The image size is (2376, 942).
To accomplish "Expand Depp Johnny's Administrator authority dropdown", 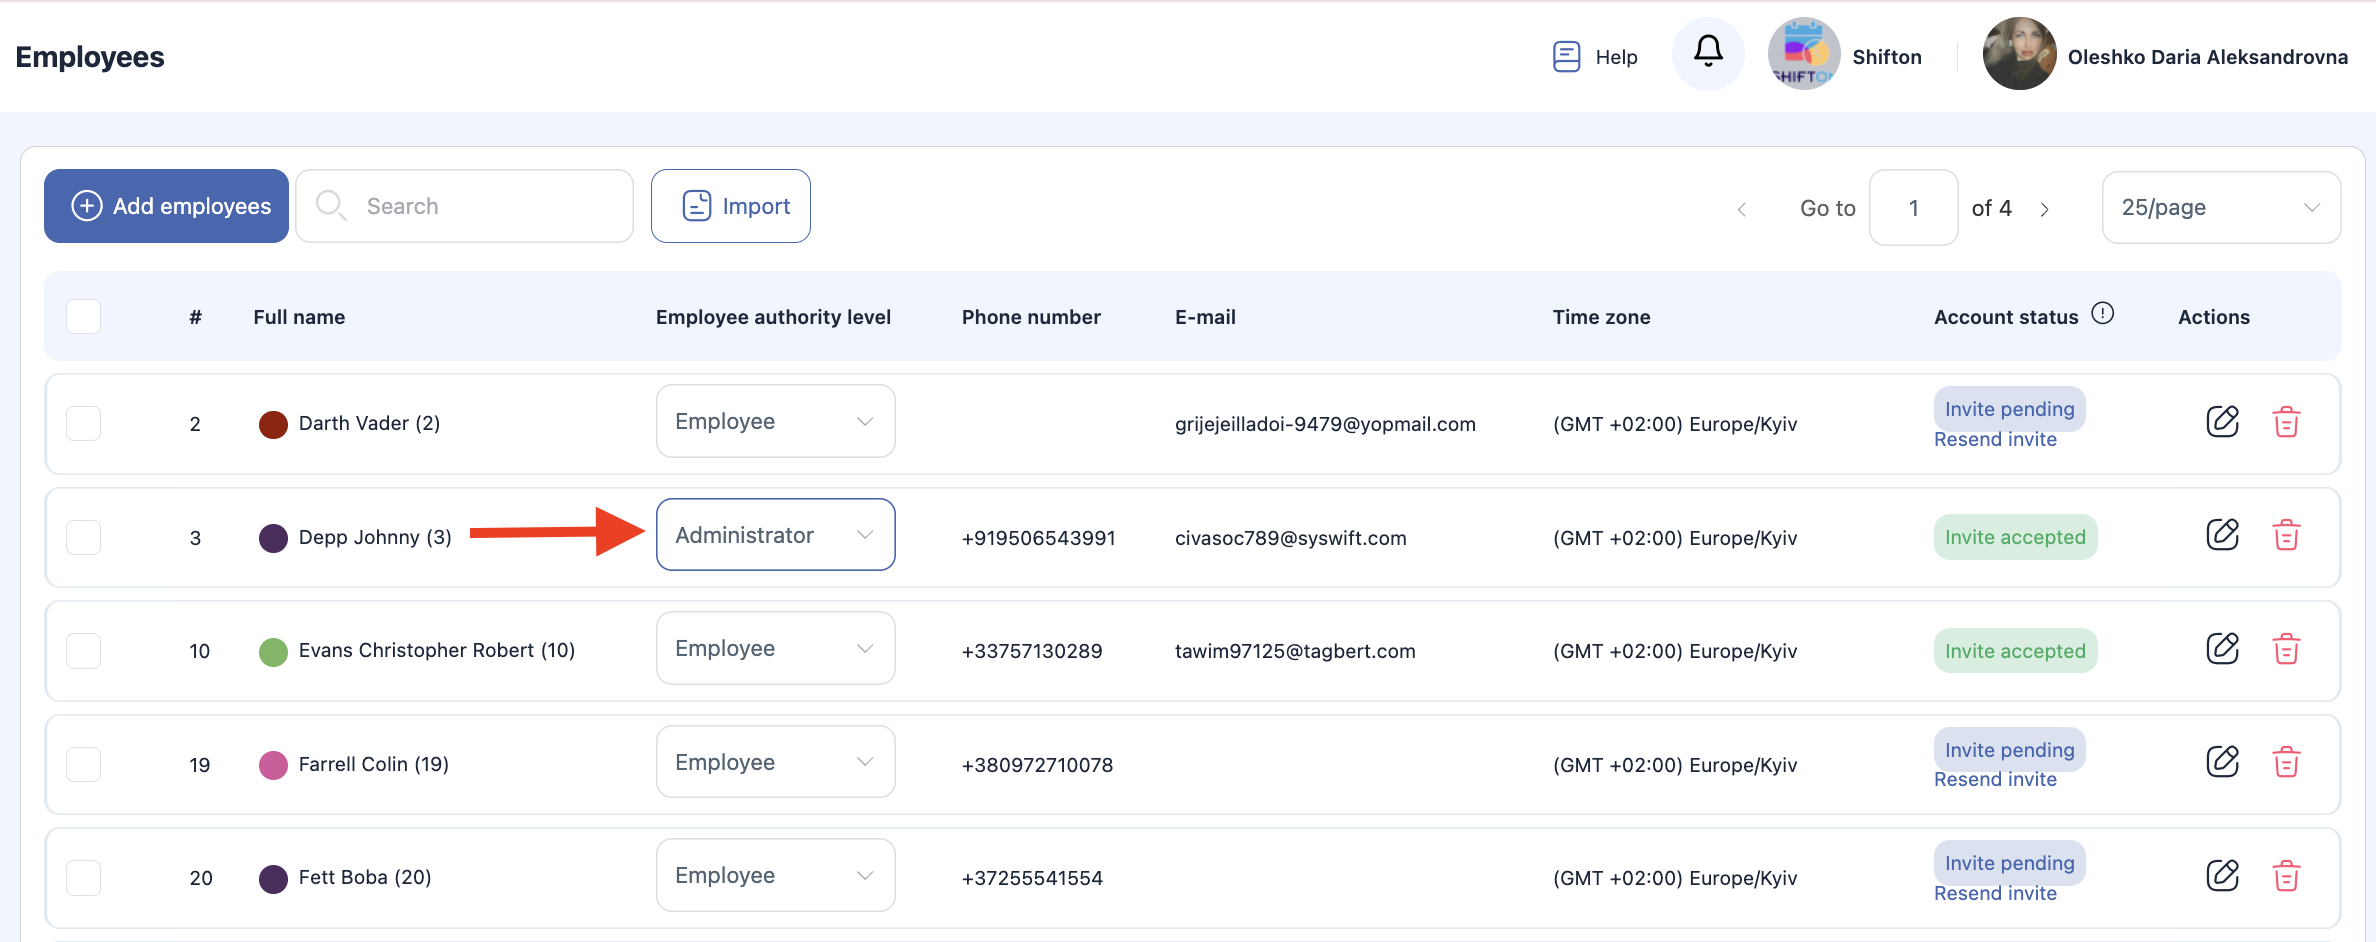I will (775, 535).
